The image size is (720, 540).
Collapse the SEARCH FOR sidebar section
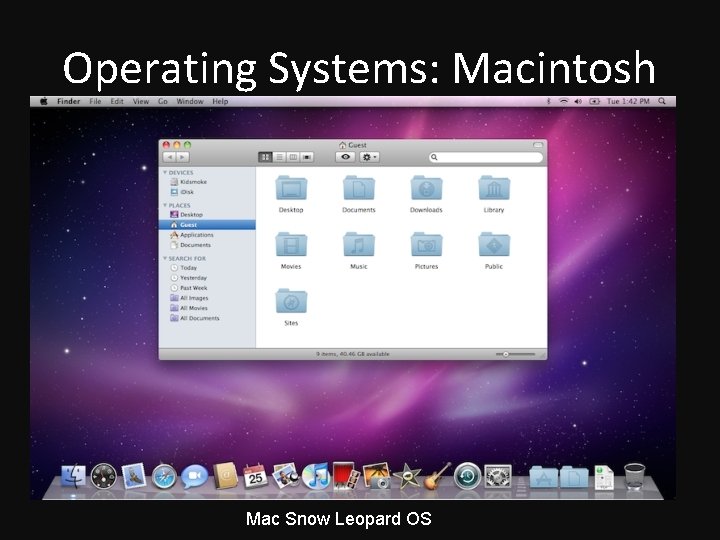(x=165, y=259)
